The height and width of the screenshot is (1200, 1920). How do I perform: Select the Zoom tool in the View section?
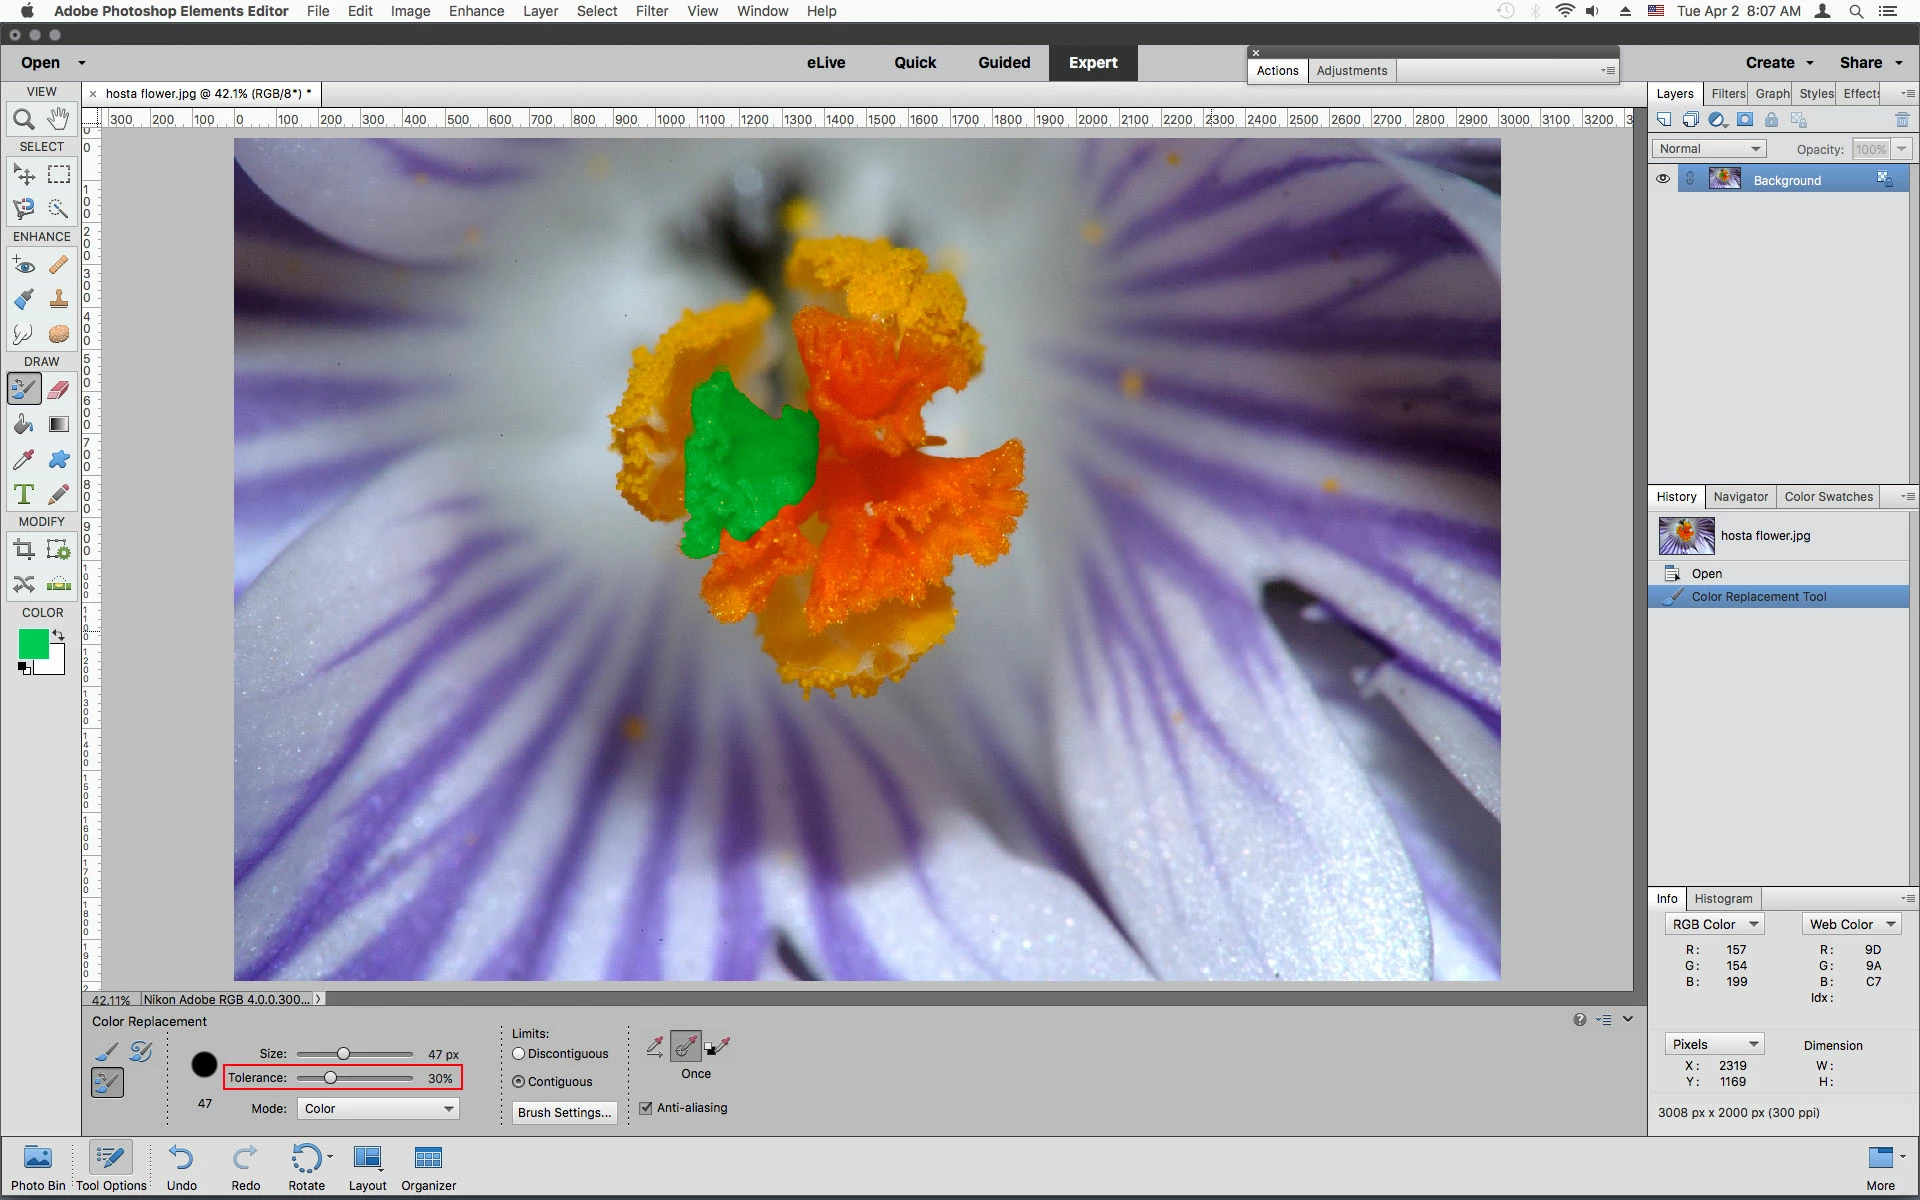coord(23,120)
